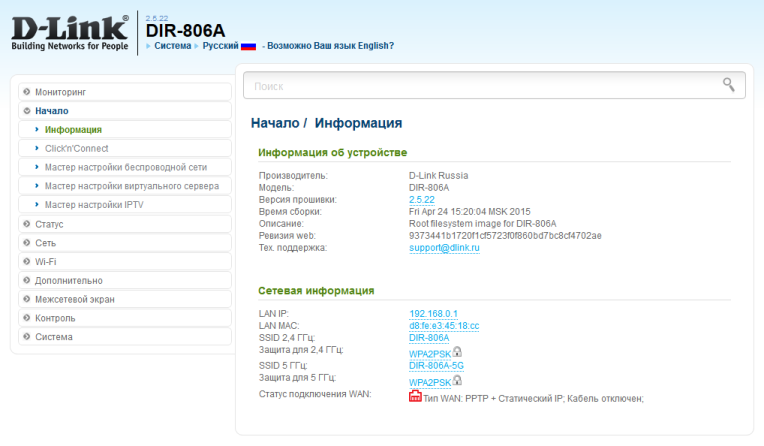764x446 pixels.
Task: Click SSID link DIR-806A-5G
Action: click(436, 366)
